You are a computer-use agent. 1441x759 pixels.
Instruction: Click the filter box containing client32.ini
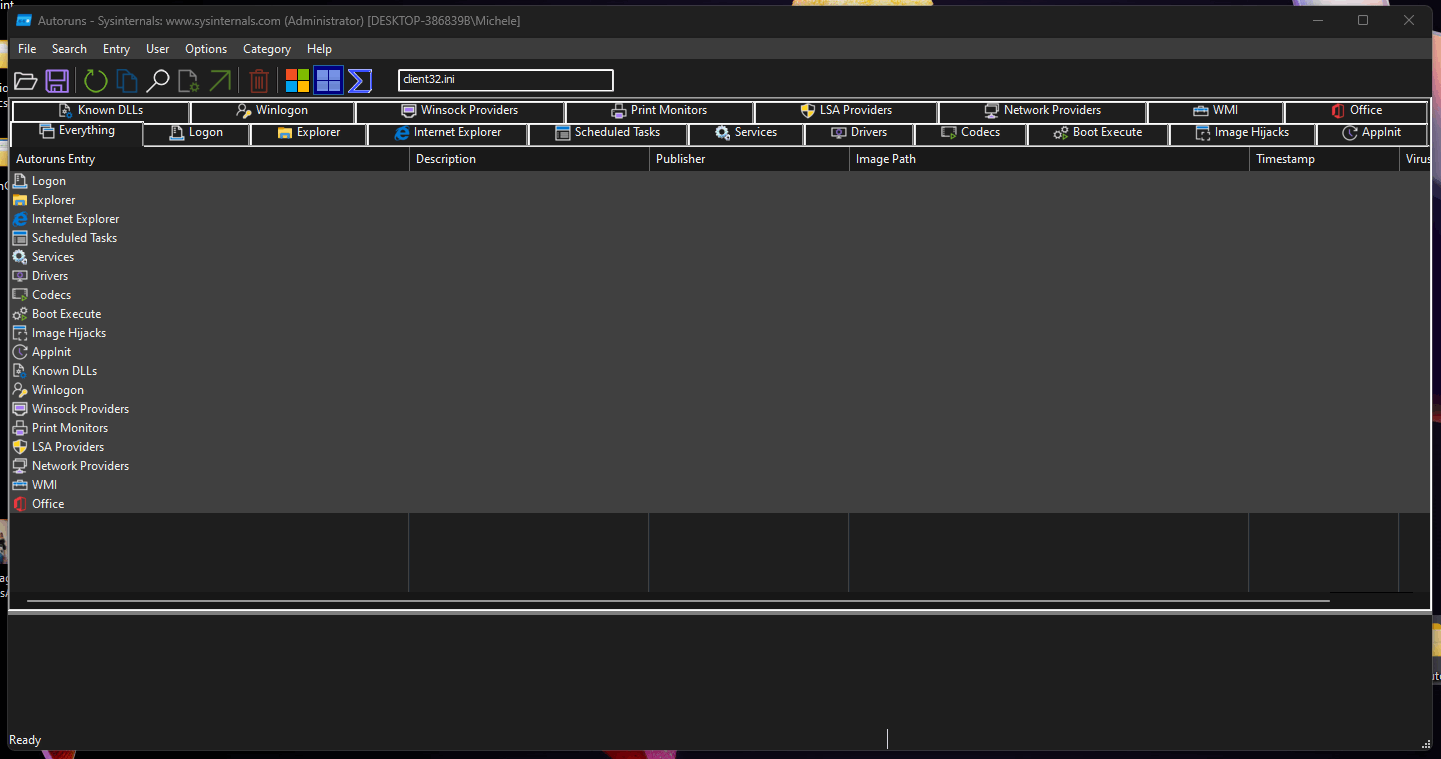(x=505, y=80)
